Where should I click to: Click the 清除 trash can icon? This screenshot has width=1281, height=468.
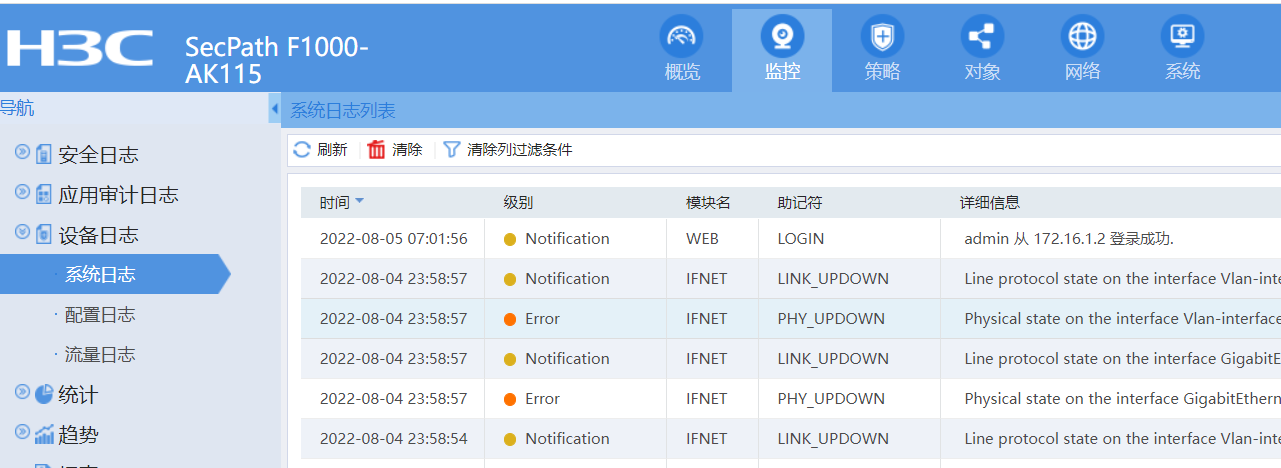click(377, 150)
